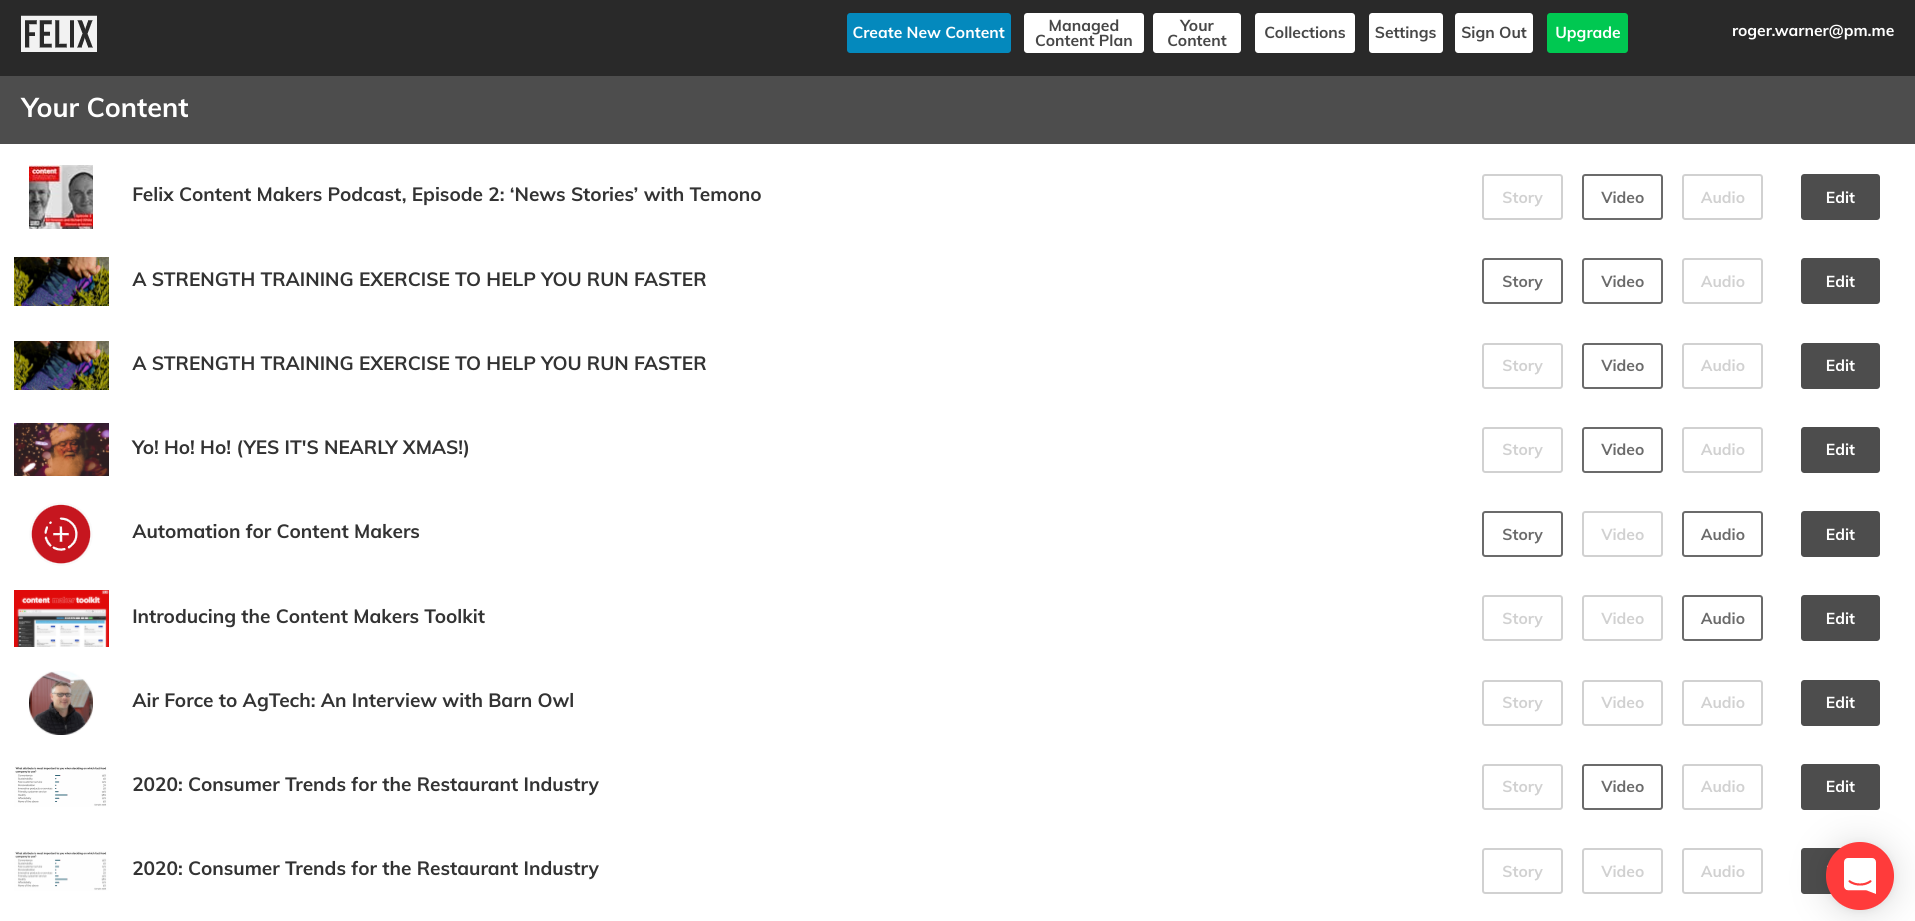Select the Santa Yo! Ho! Ho! thumbnail
This screenshot has width=1915, height=921.
(x=61, y=449)
